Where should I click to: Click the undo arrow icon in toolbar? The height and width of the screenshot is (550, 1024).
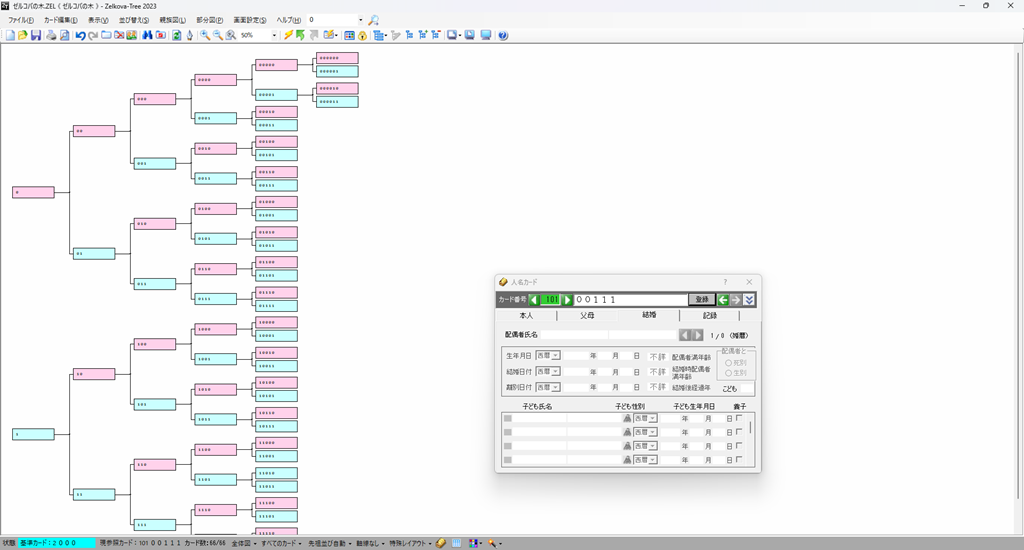click(80, 35)
